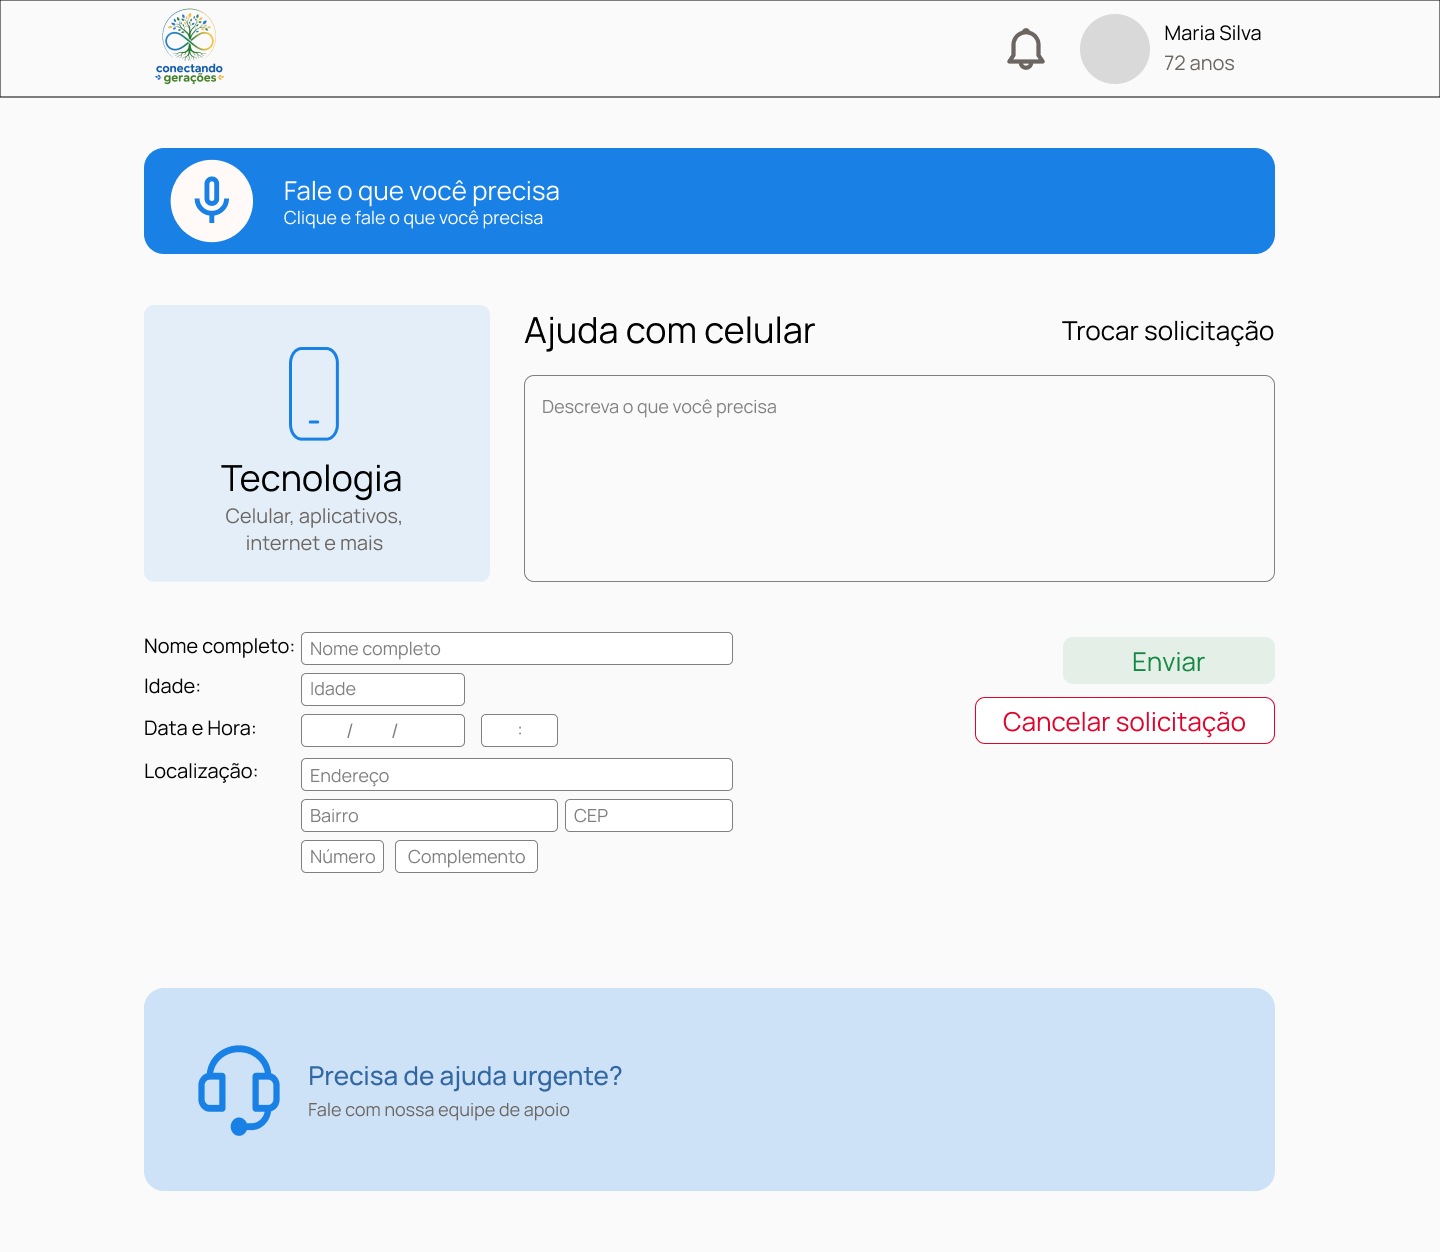This screenshot has height=1252, width=1440.
Task: Focus the Complemento input field
Action: tap(466, 856)
